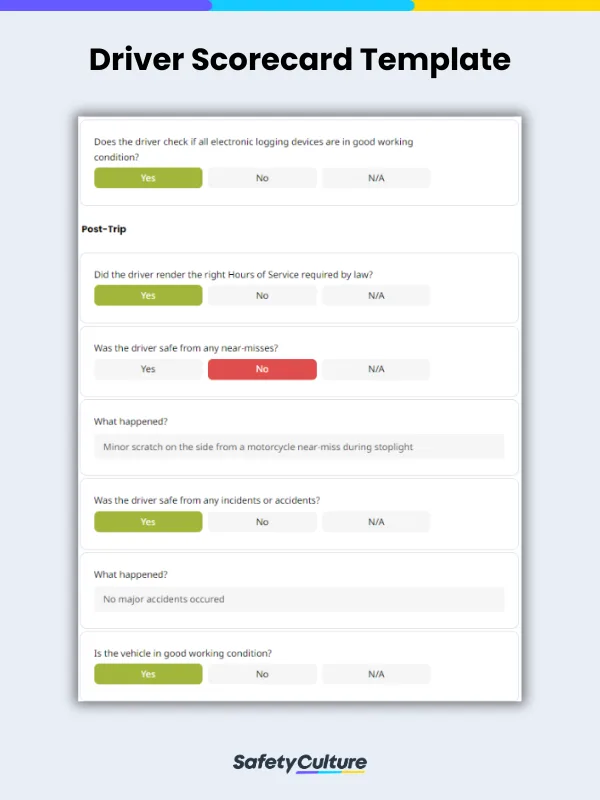Choose No for incidents or accidents question
600x800 pixels.
(262, 522)
